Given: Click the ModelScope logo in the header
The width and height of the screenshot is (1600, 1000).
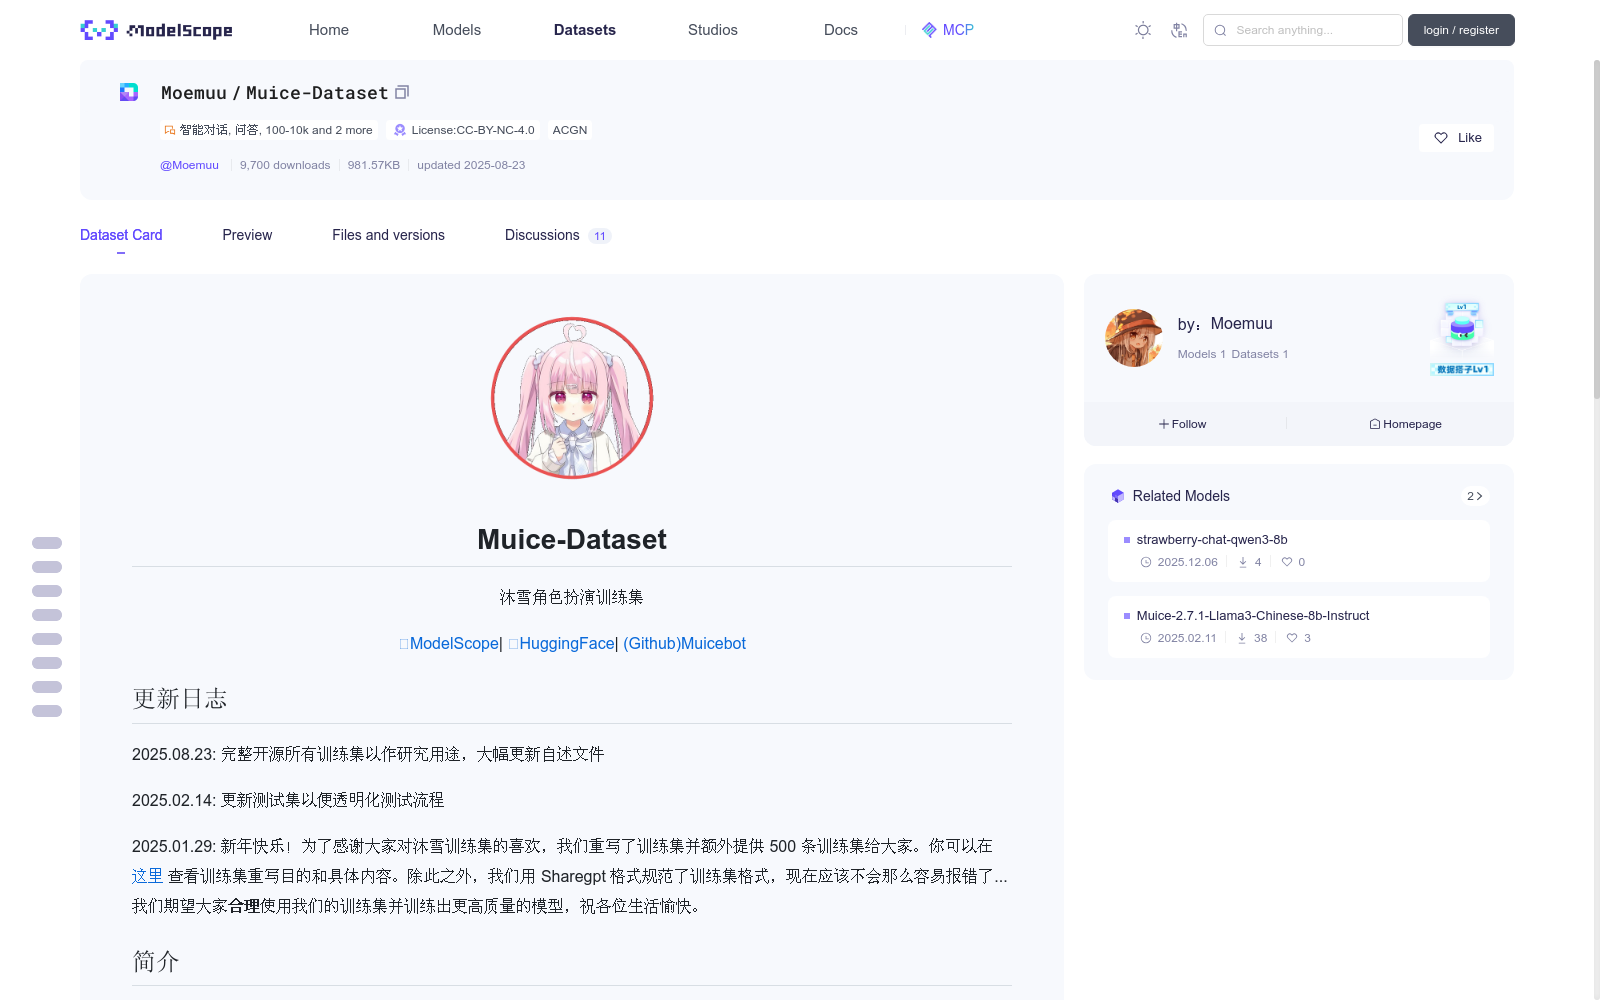Looking at the screenshot, I should (x=155, y=30).
